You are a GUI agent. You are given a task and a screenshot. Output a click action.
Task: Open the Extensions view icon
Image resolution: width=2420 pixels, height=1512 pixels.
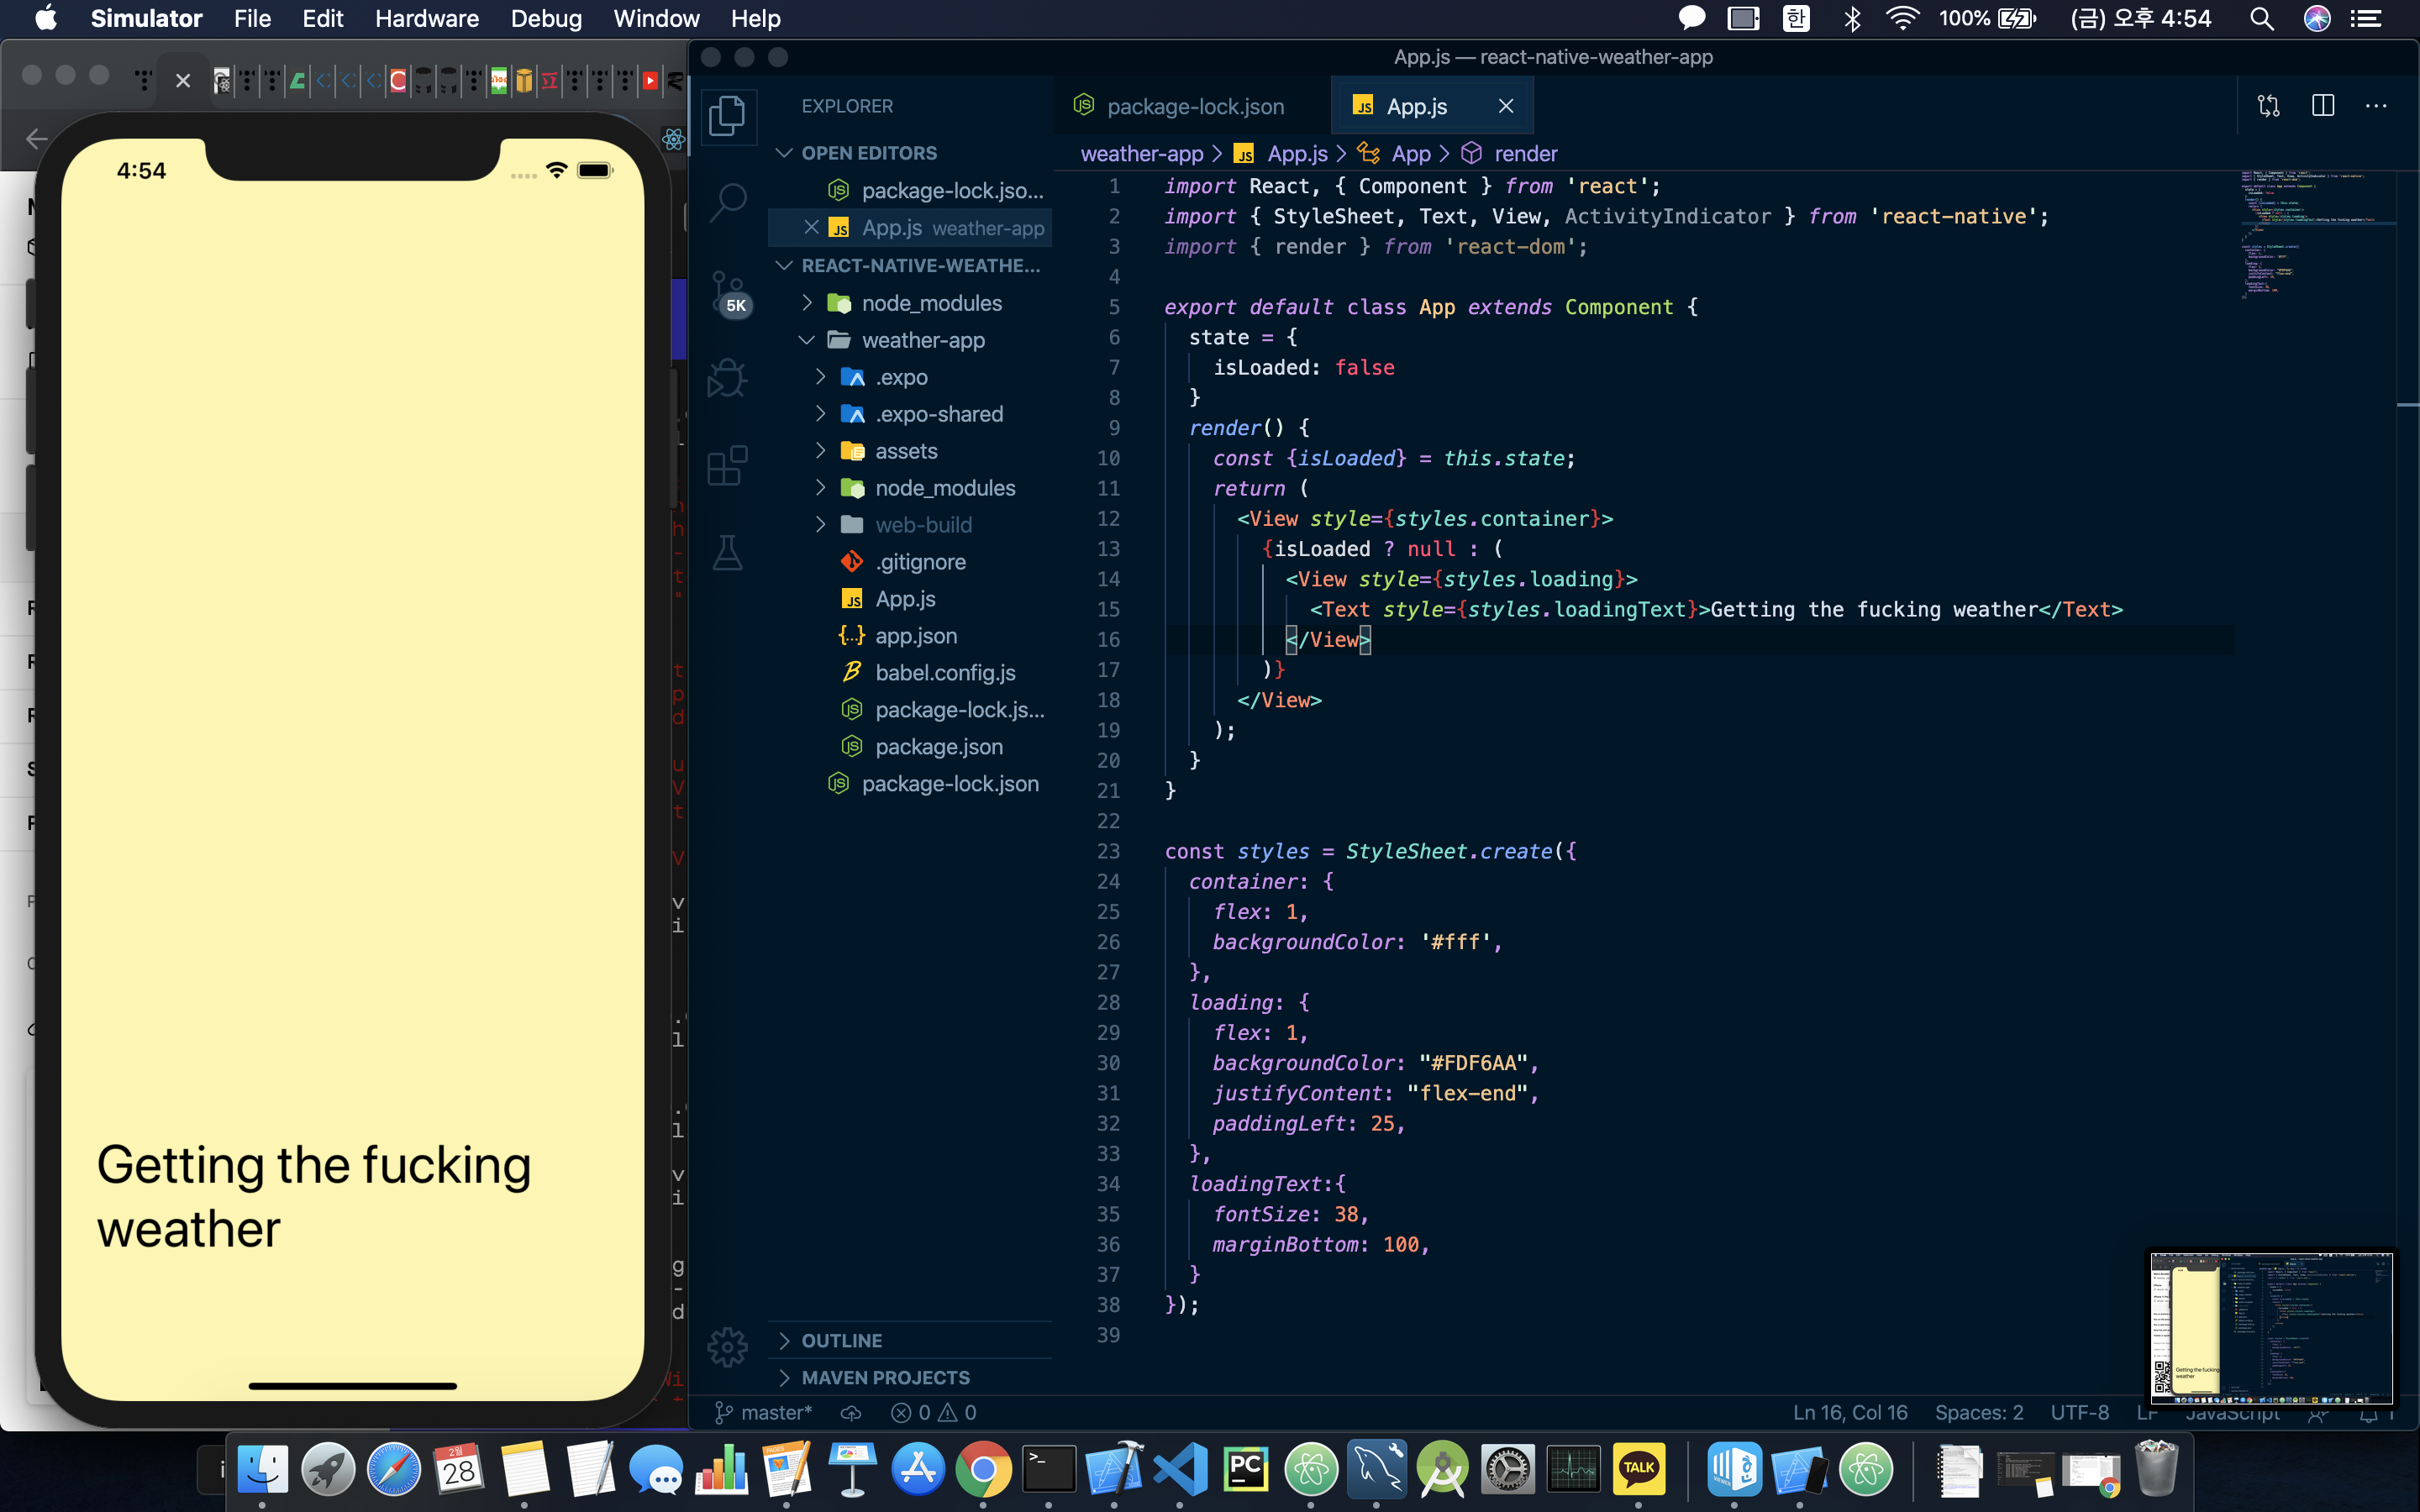point(728,465)
